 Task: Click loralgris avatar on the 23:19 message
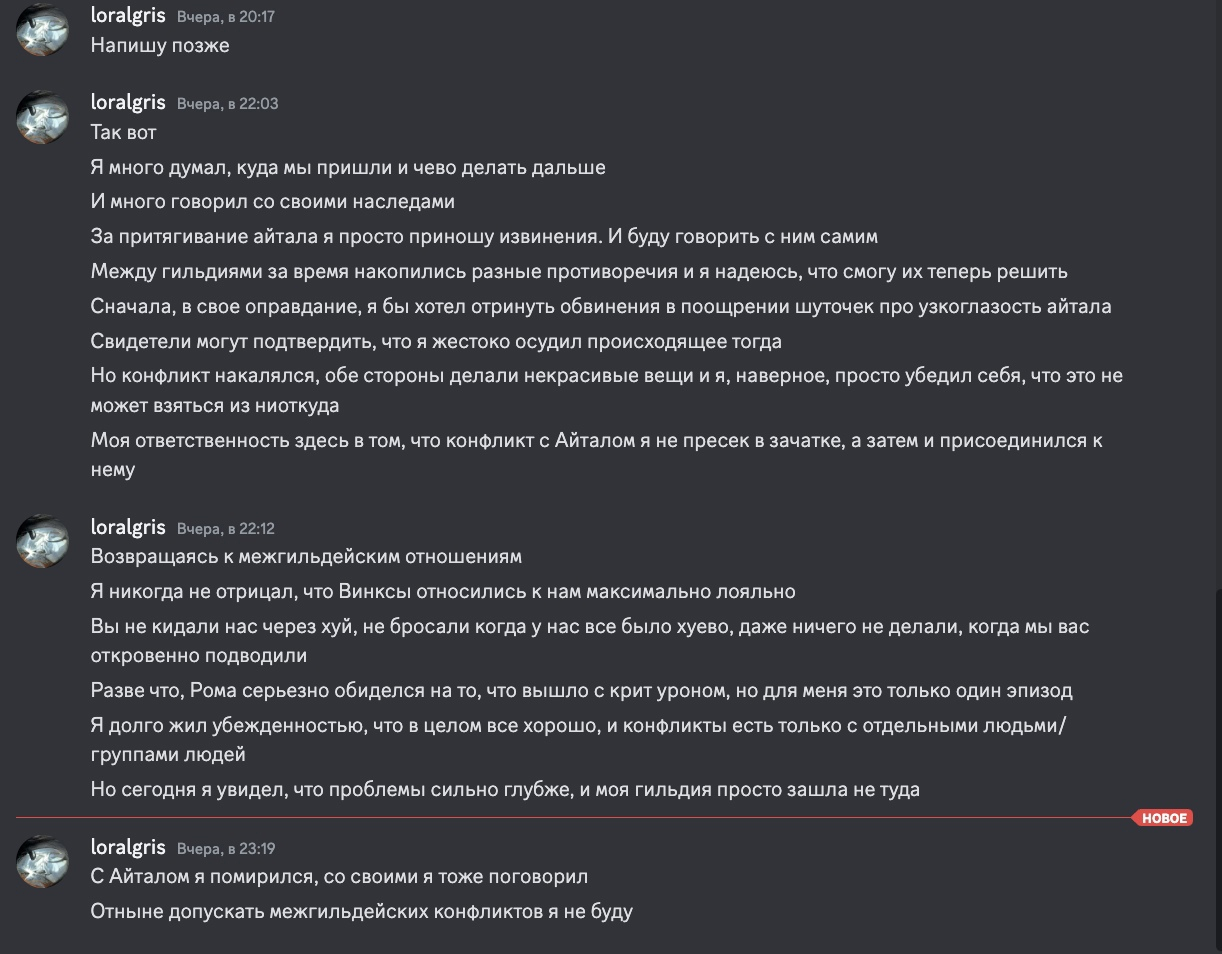[42, 861]
